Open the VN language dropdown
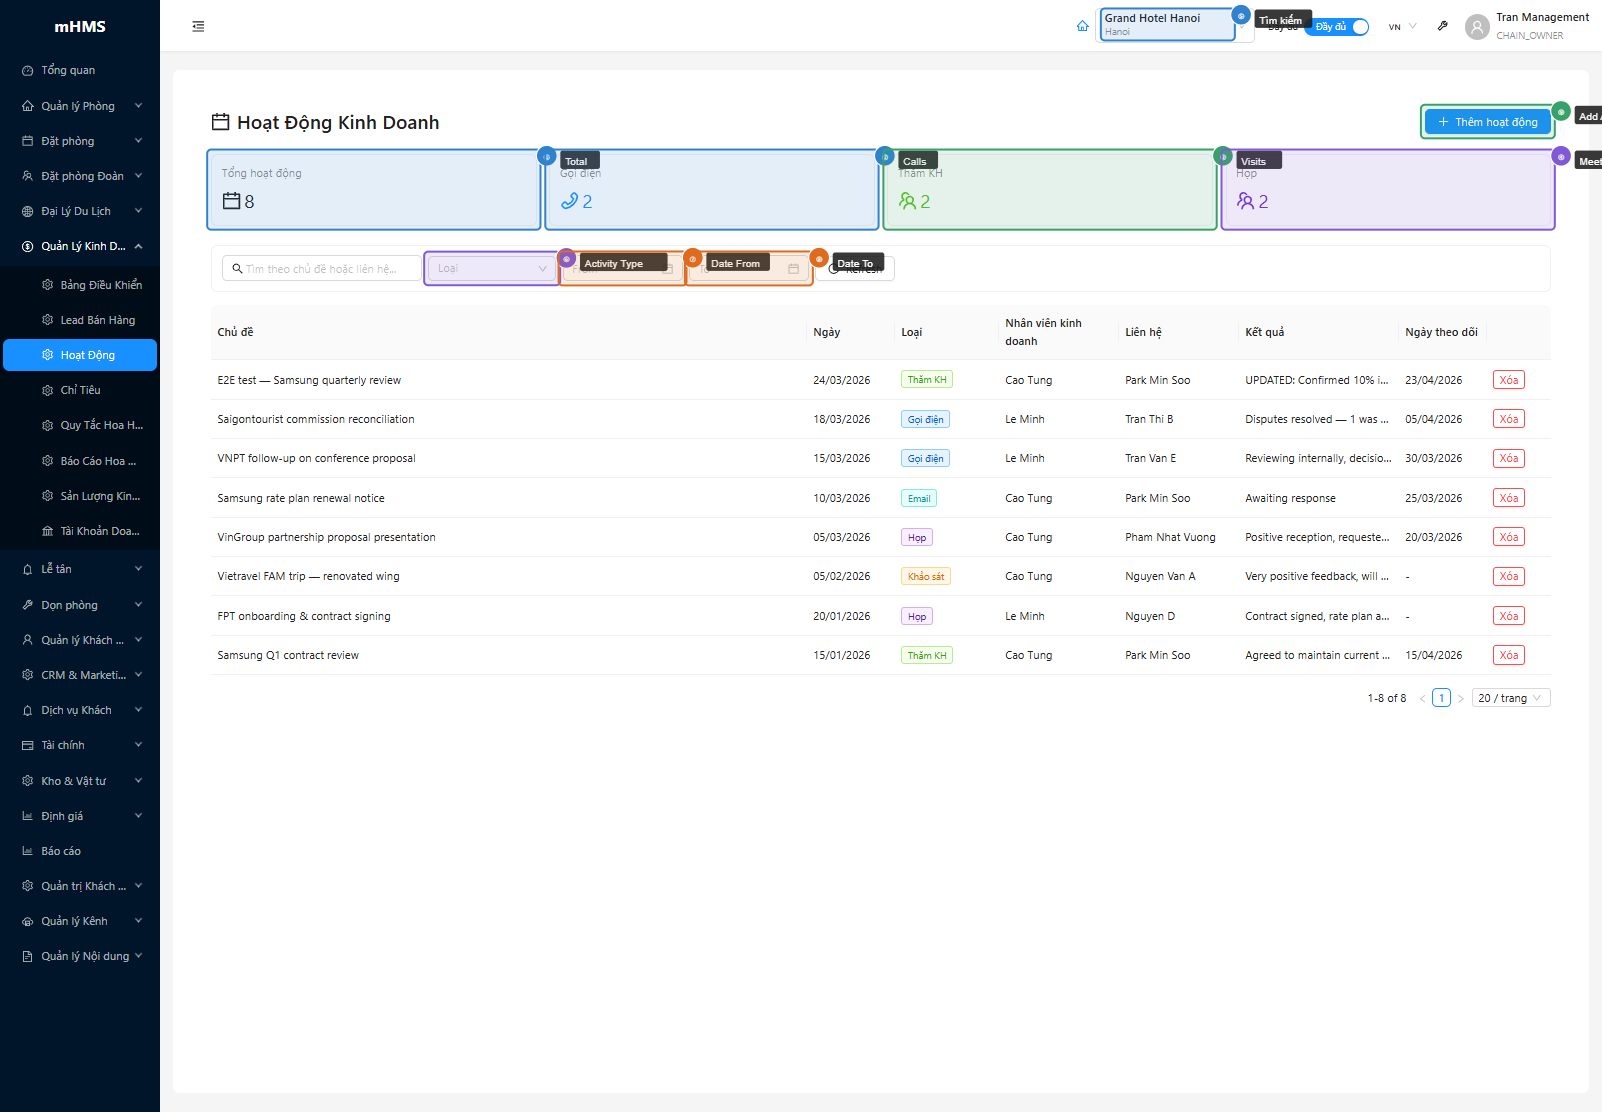Viewport: 1602px width, 1112px height. coord(1402,27)
